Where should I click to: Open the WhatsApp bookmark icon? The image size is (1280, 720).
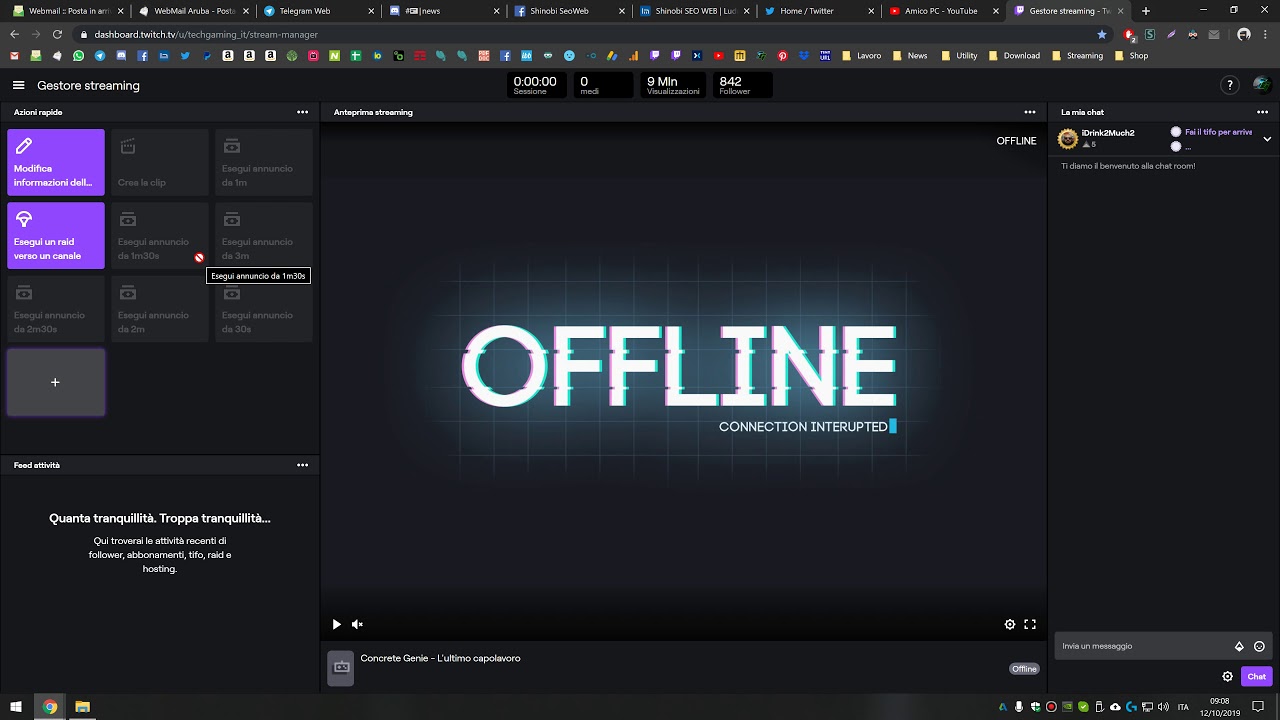[79, 56]
